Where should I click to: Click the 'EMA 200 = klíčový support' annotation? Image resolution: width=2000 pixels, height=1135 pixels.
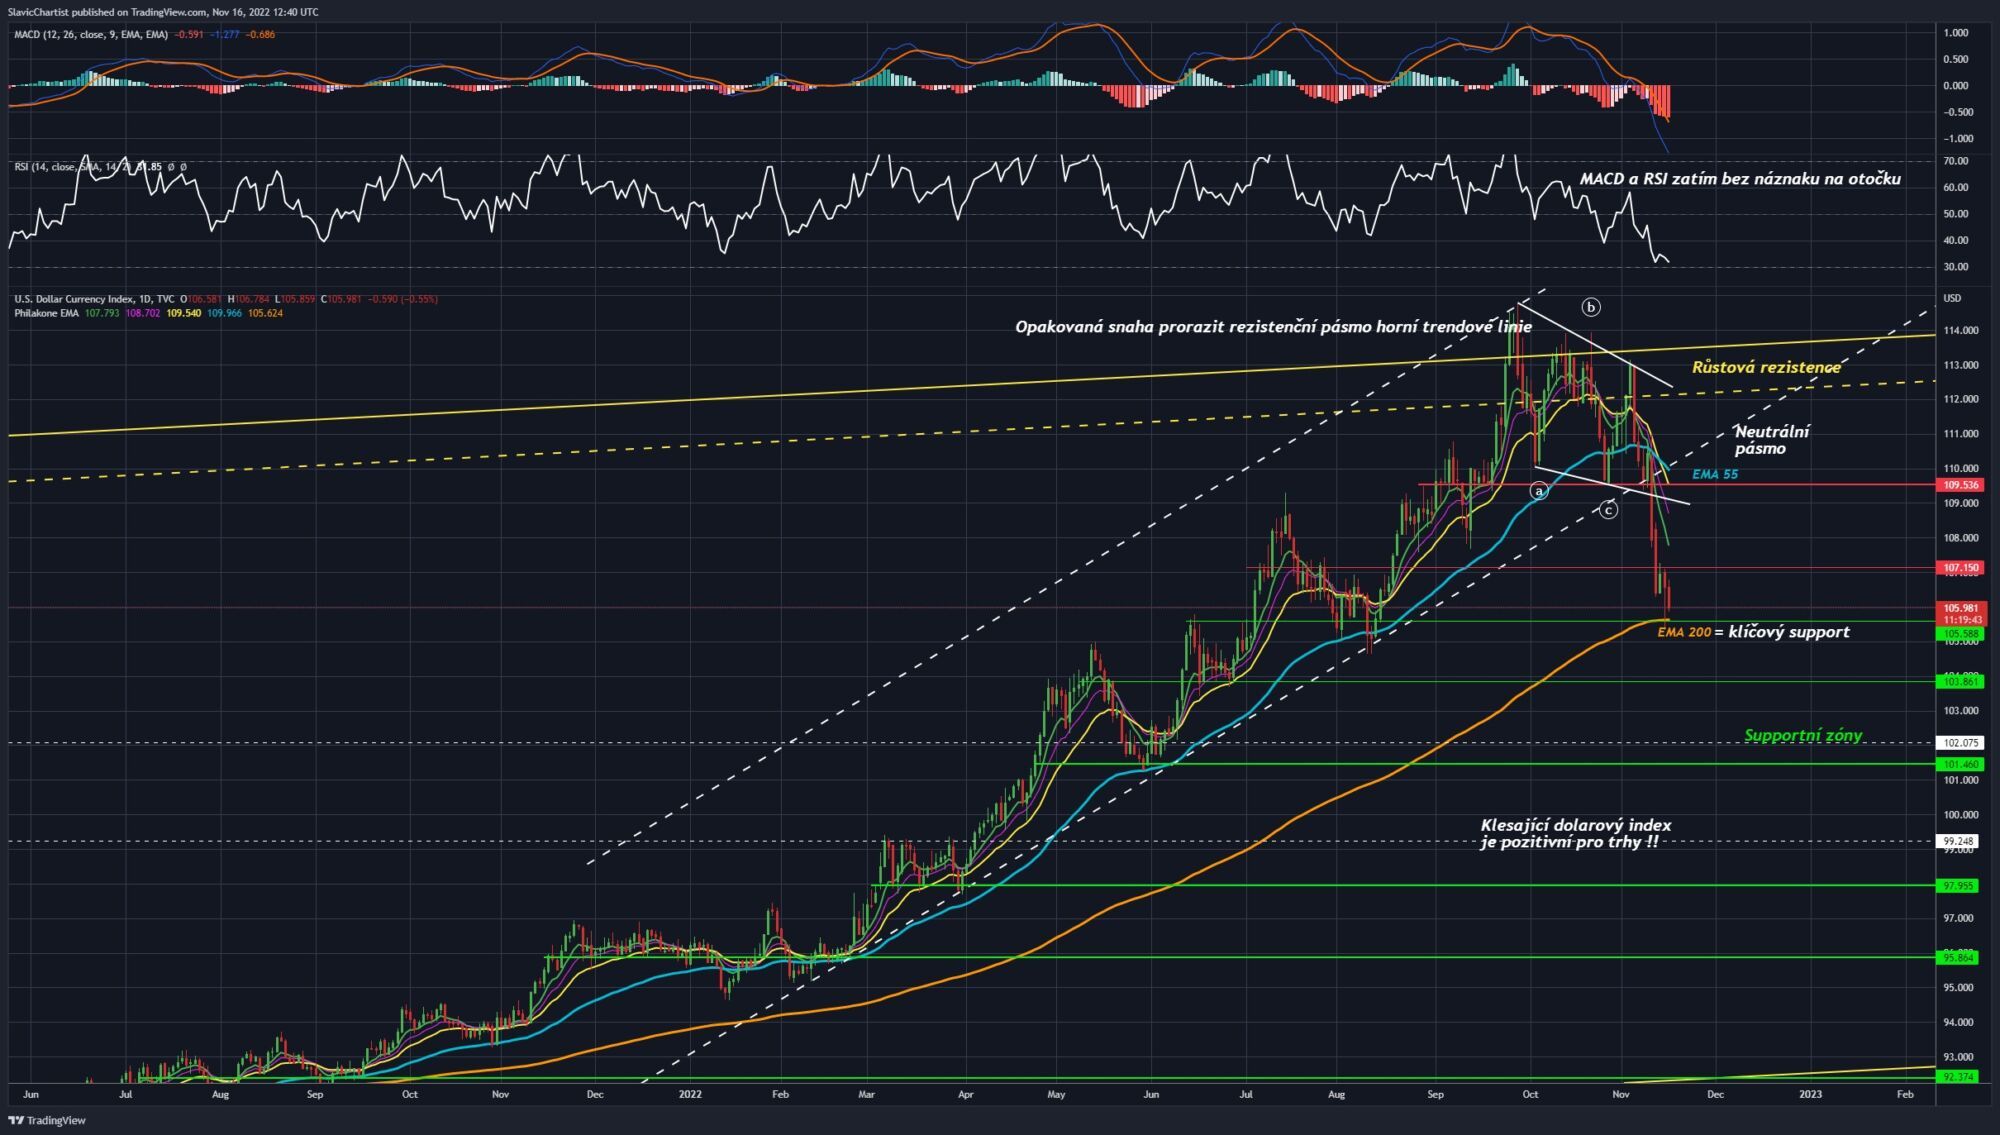point(1754,632)
